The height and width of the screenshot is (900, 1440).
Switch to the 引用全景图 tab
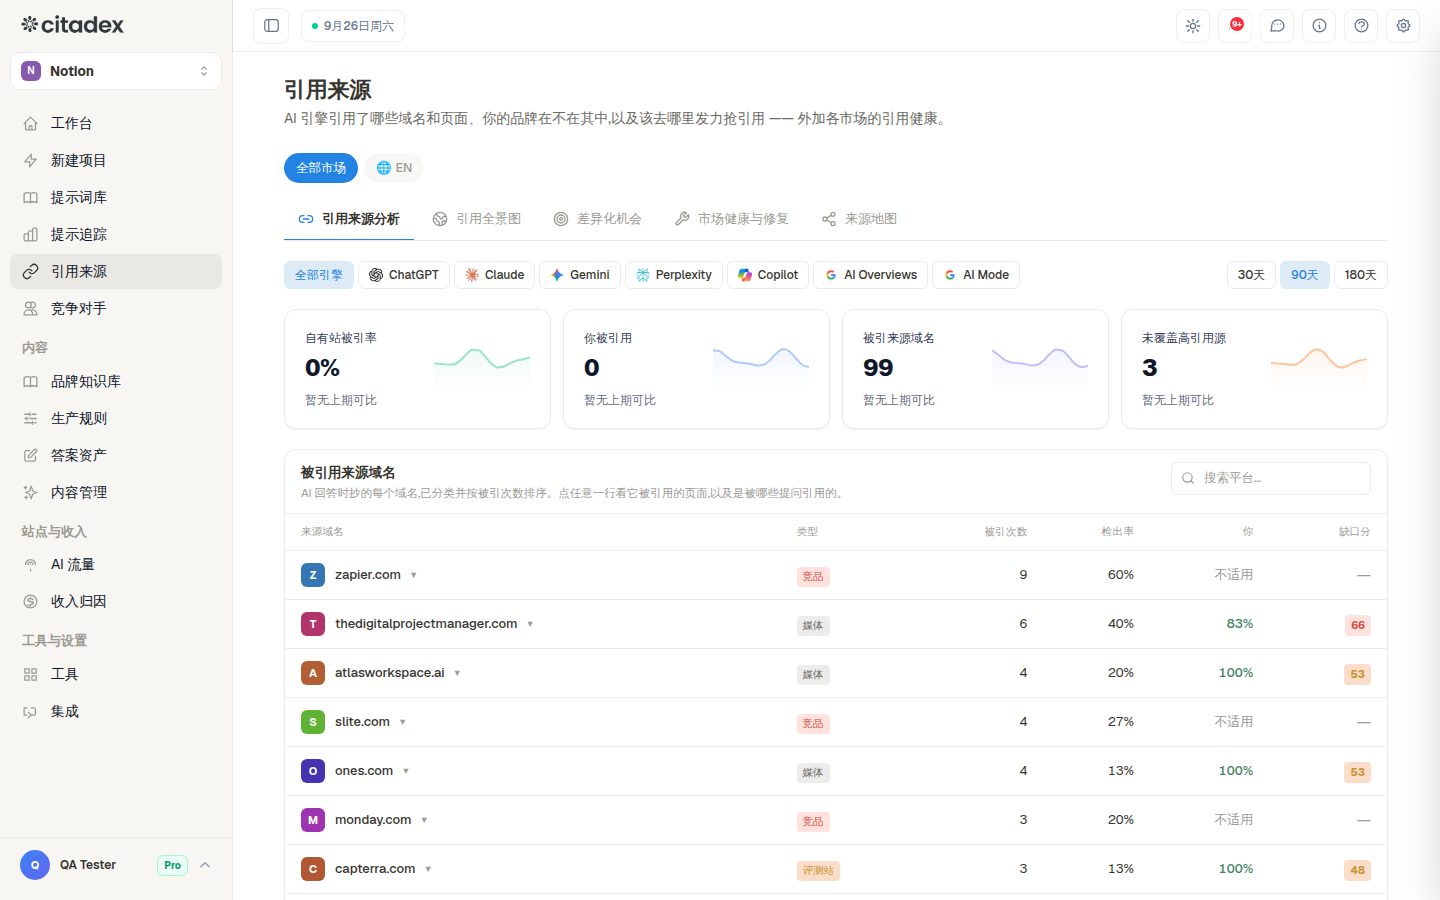(x=477, y=219)
